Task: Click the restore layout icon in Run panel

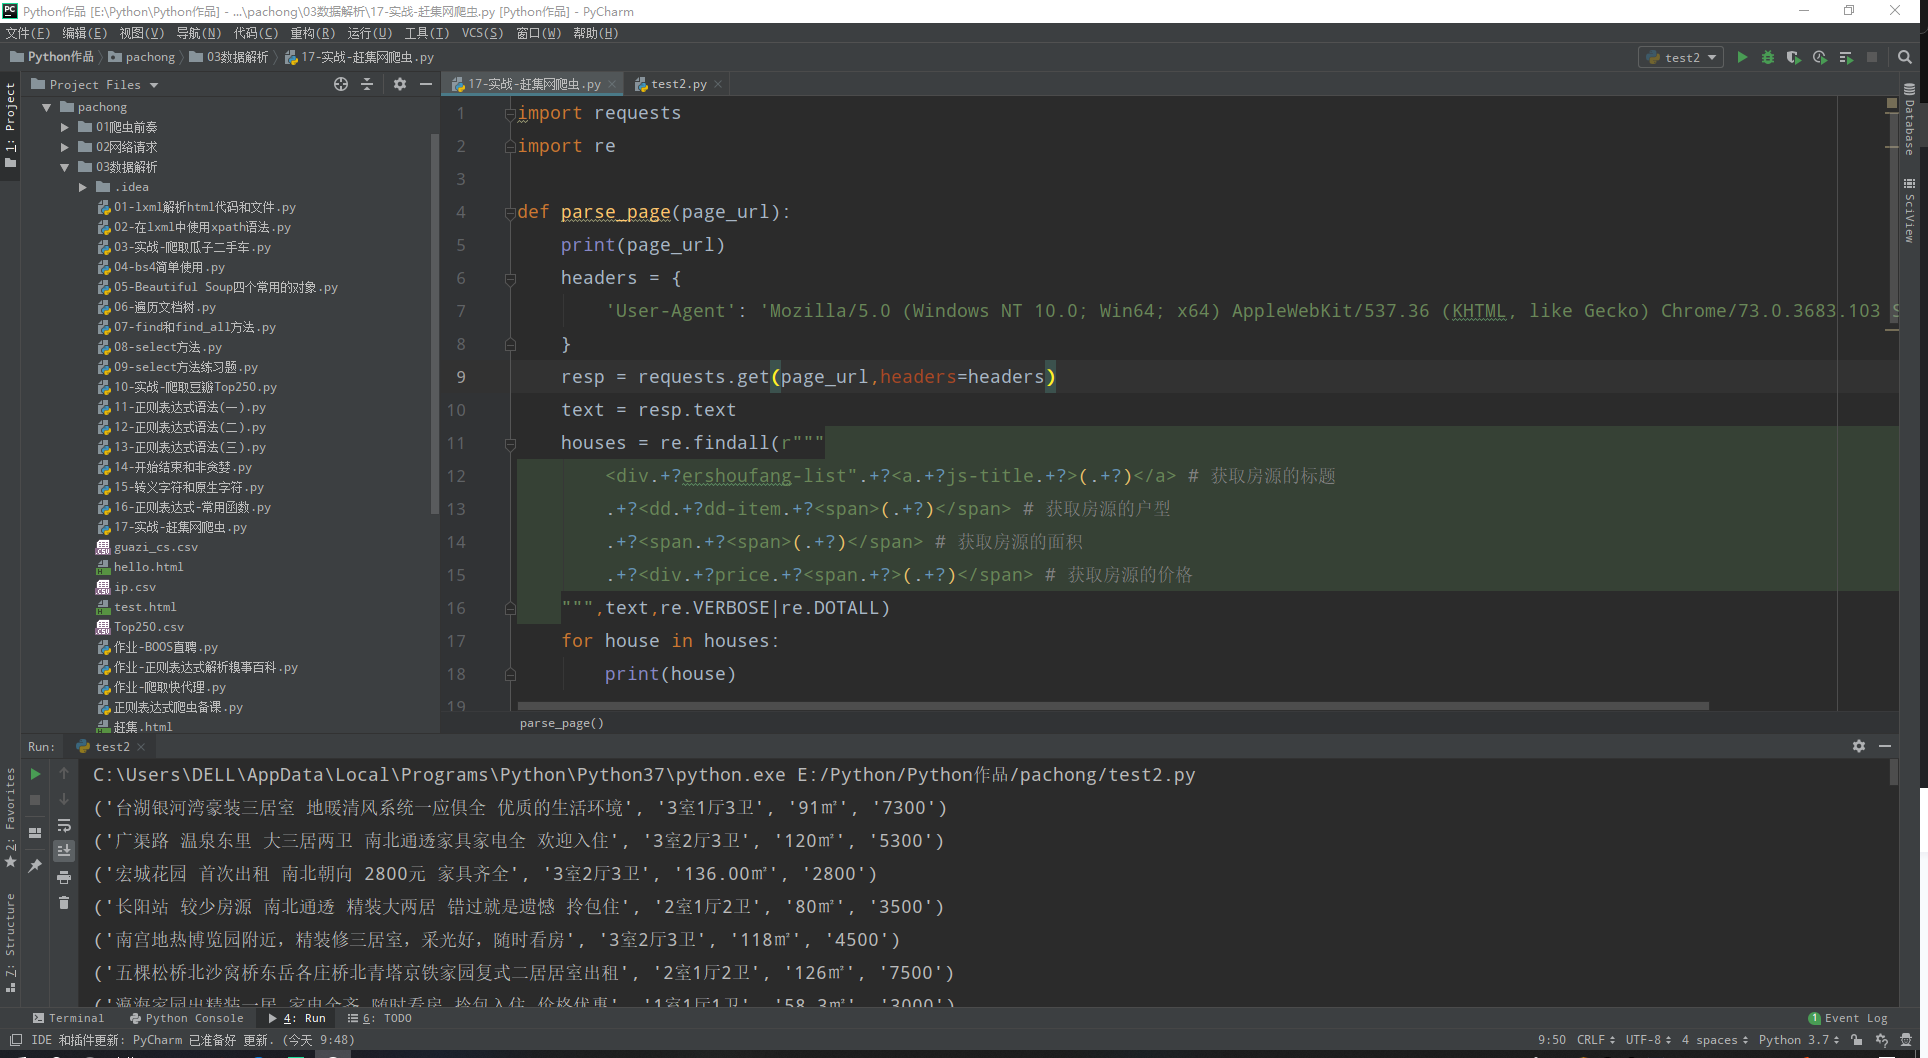Action: [x=35, y=833]
